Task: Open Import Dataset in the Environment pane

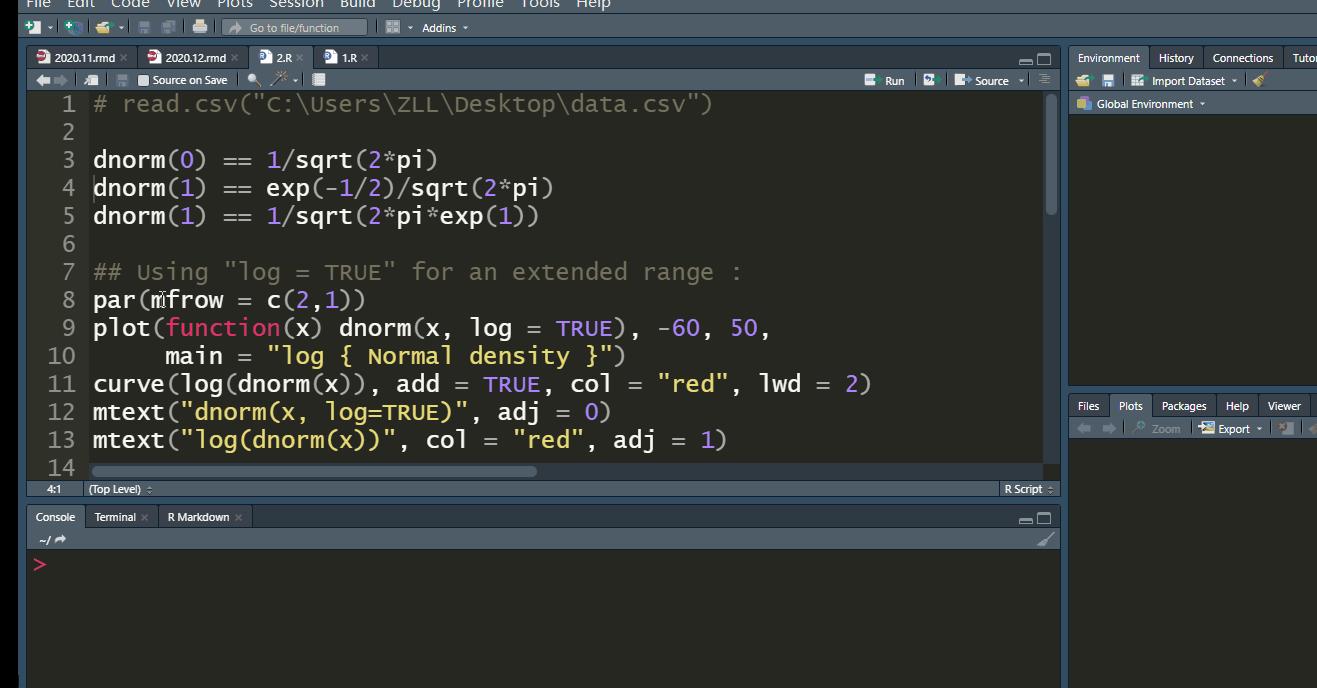Action: [x=1186, y=80]
